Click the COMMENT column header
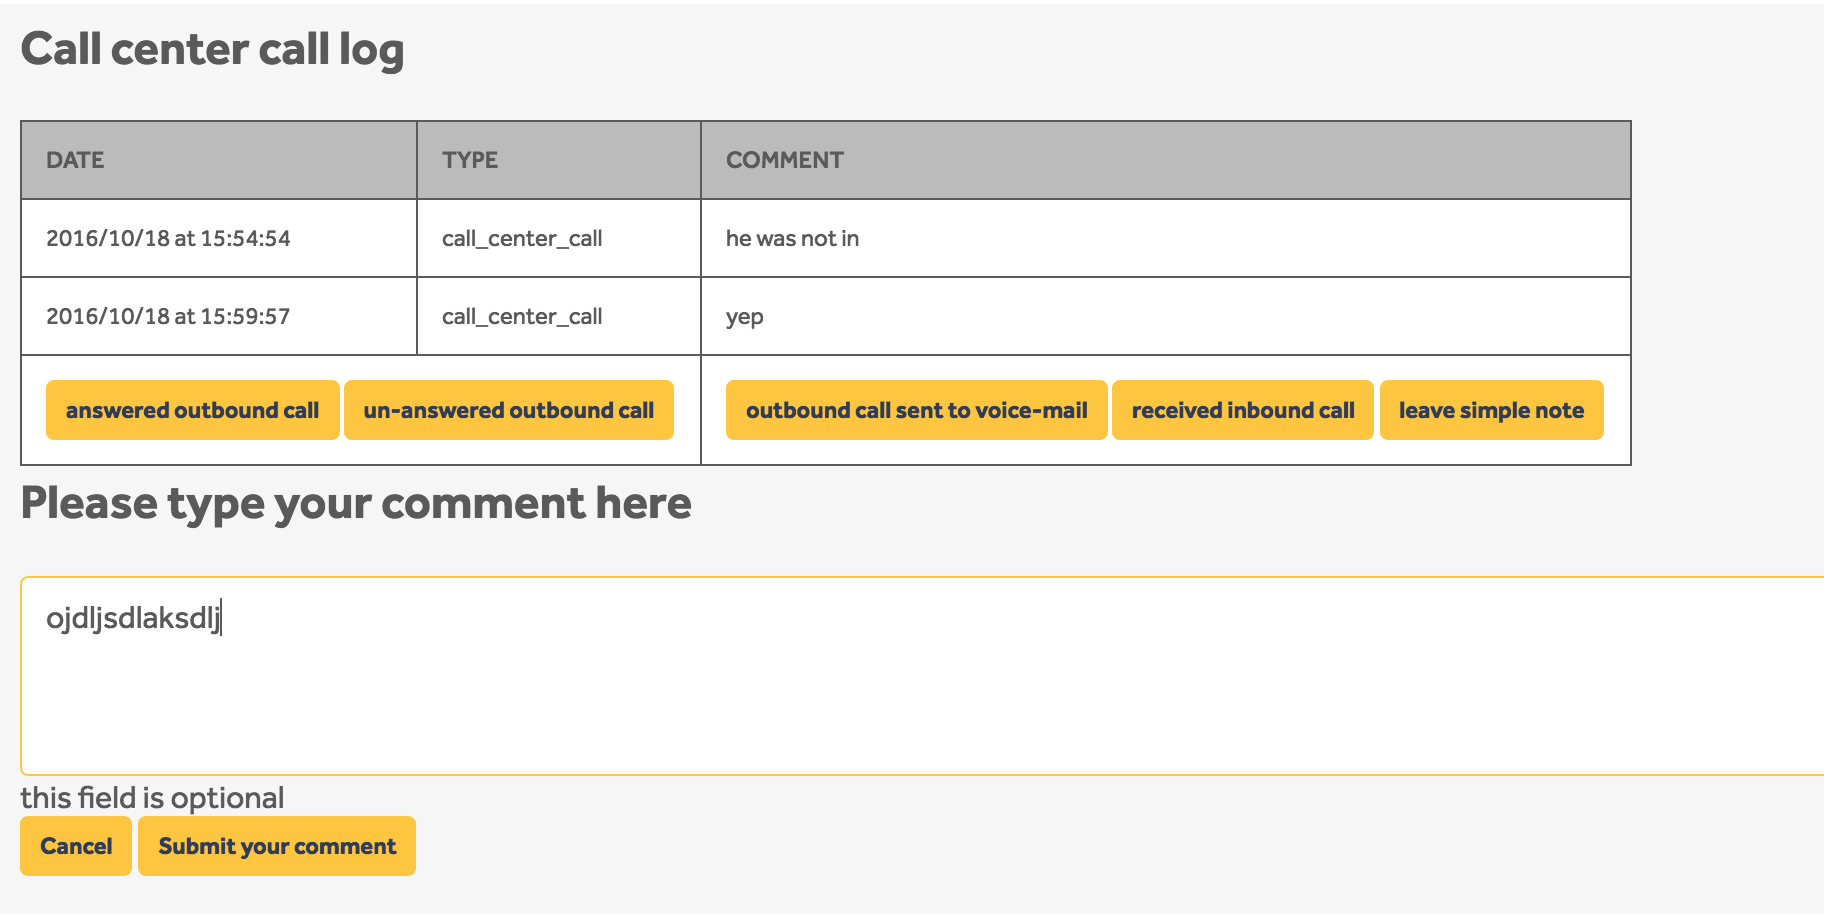Viewport: 1824px width, 914px height. [x=784, y=160]
